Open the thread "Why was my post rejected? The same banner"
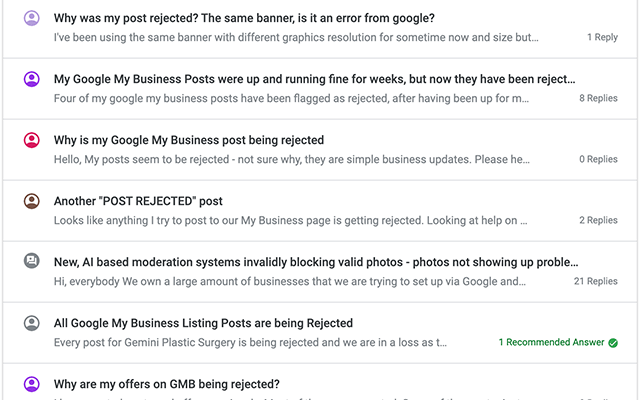This screenshot has width=640, height=400. click(243, 18)
